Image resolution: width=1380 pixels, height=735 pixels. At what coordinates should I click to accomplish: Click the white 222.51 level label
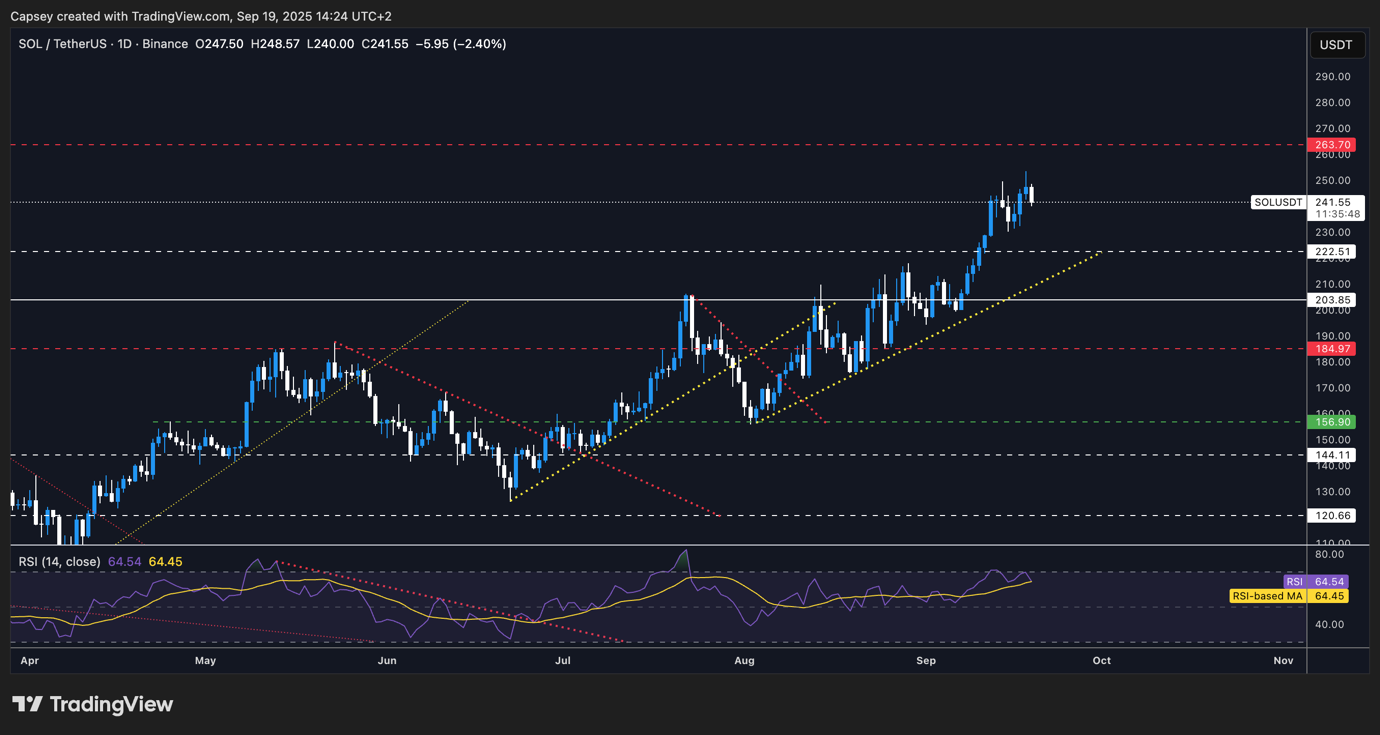[1331, 252]
